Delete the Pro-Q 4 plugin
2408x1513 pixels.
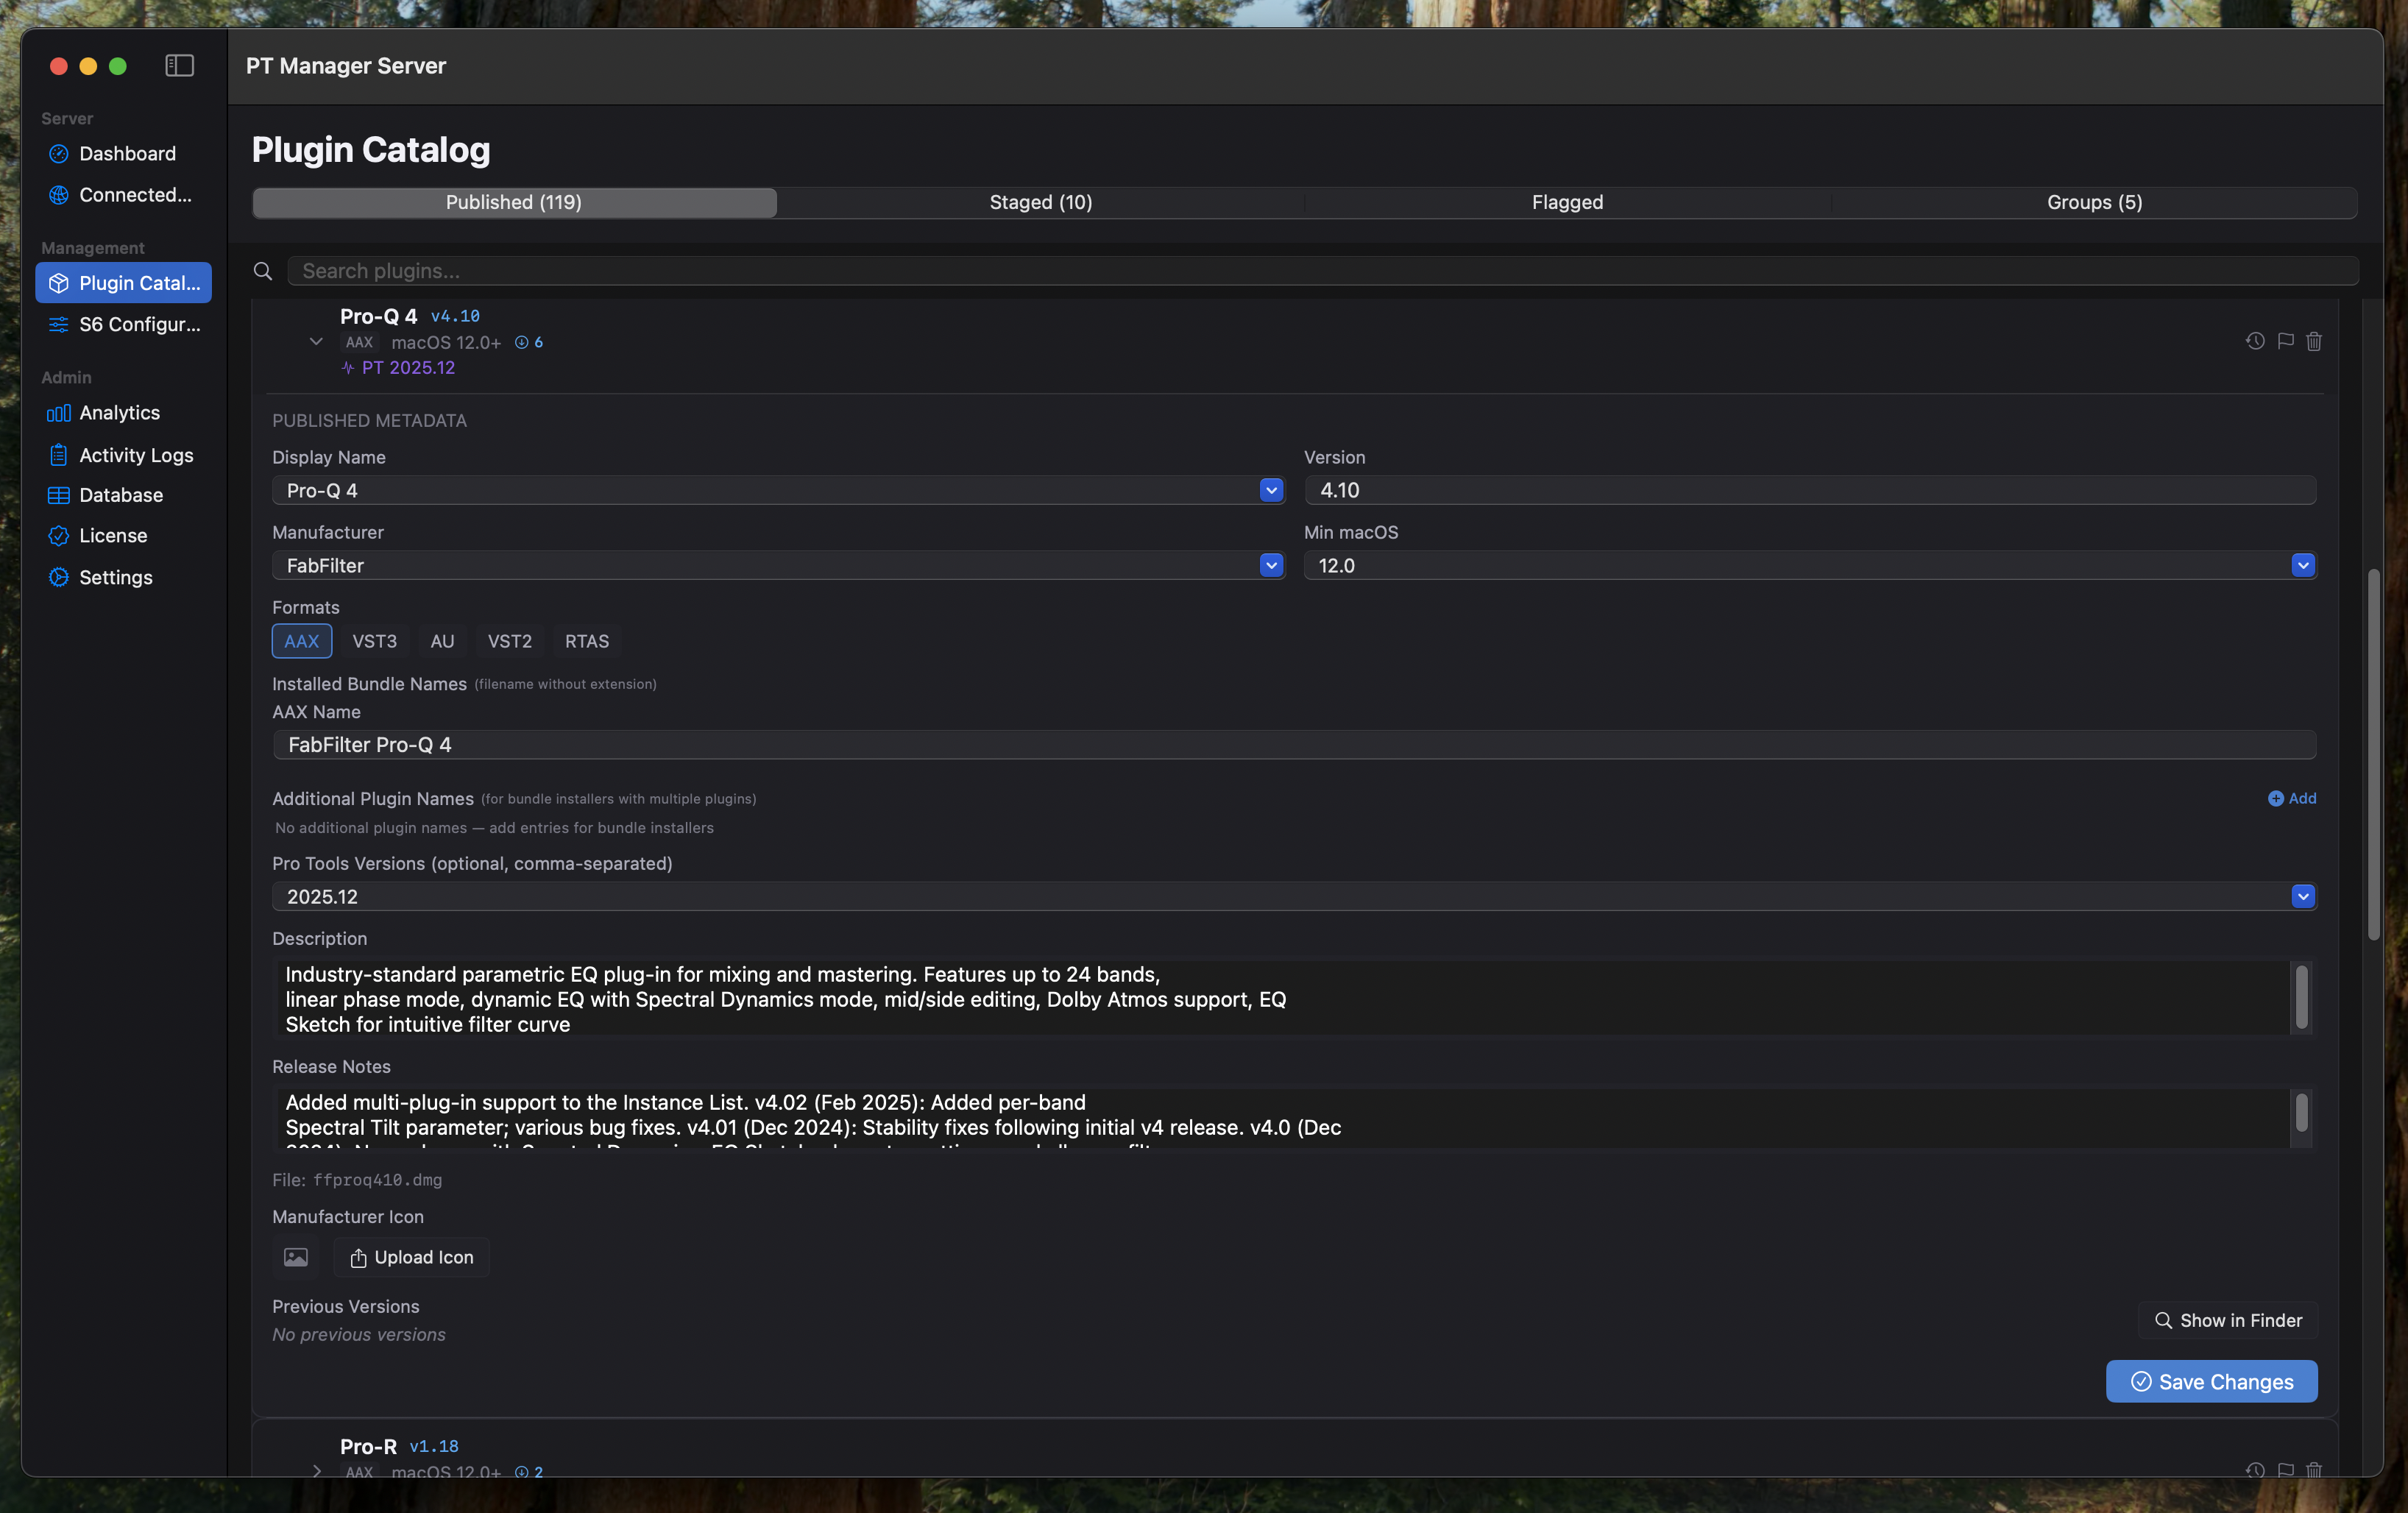2314,341
